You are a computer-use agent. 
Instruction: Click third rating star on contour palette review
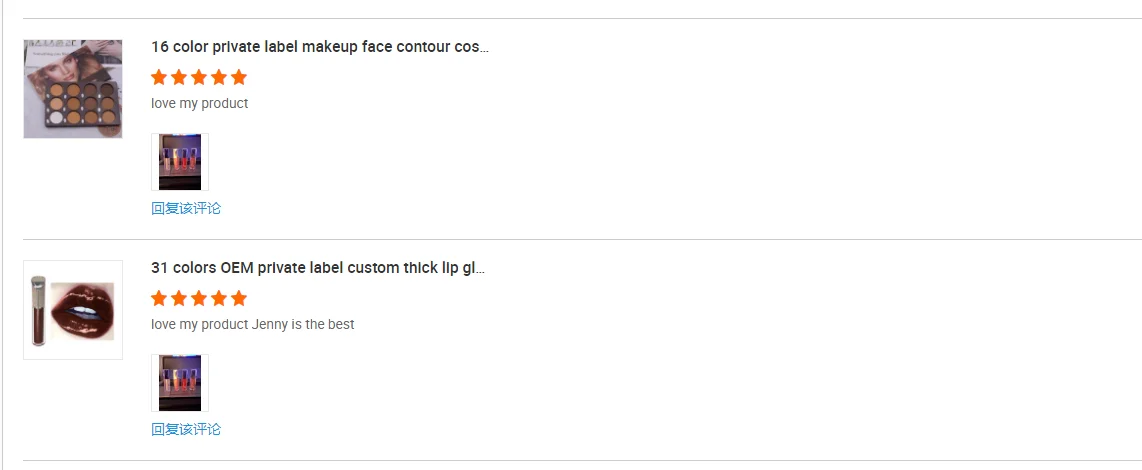[199, 78]
